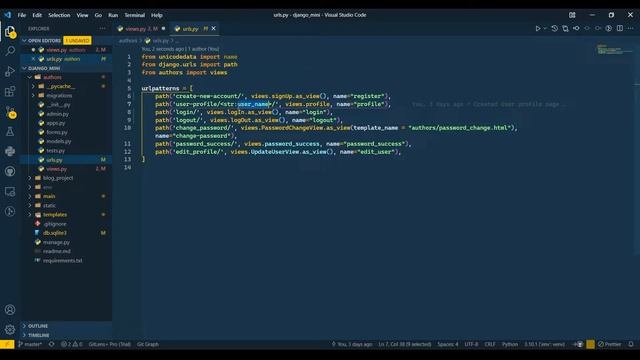
Task: Click Spaces: 4 indentation status
Action: click(448, 344)
